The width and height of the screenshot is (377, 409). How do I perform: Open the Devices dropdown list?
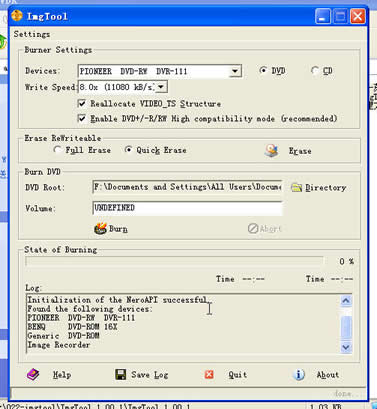tap(235, 71)
